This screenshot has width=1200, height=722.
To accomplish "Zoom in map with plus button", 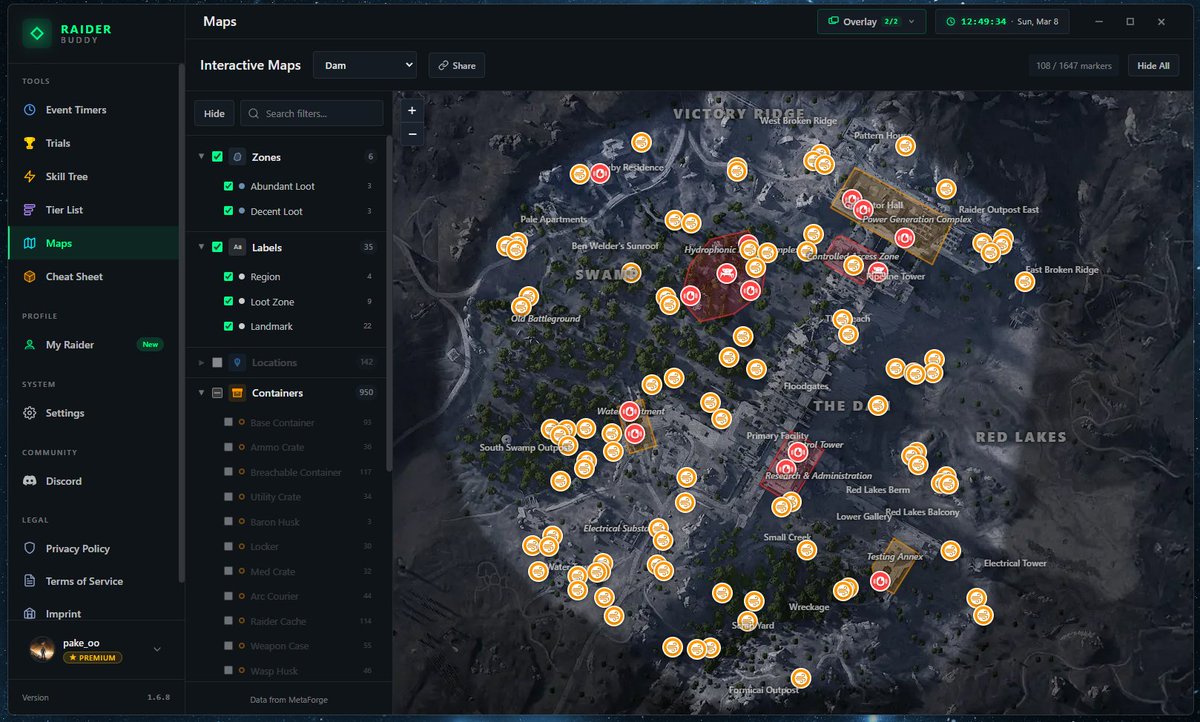I will 412,111.
